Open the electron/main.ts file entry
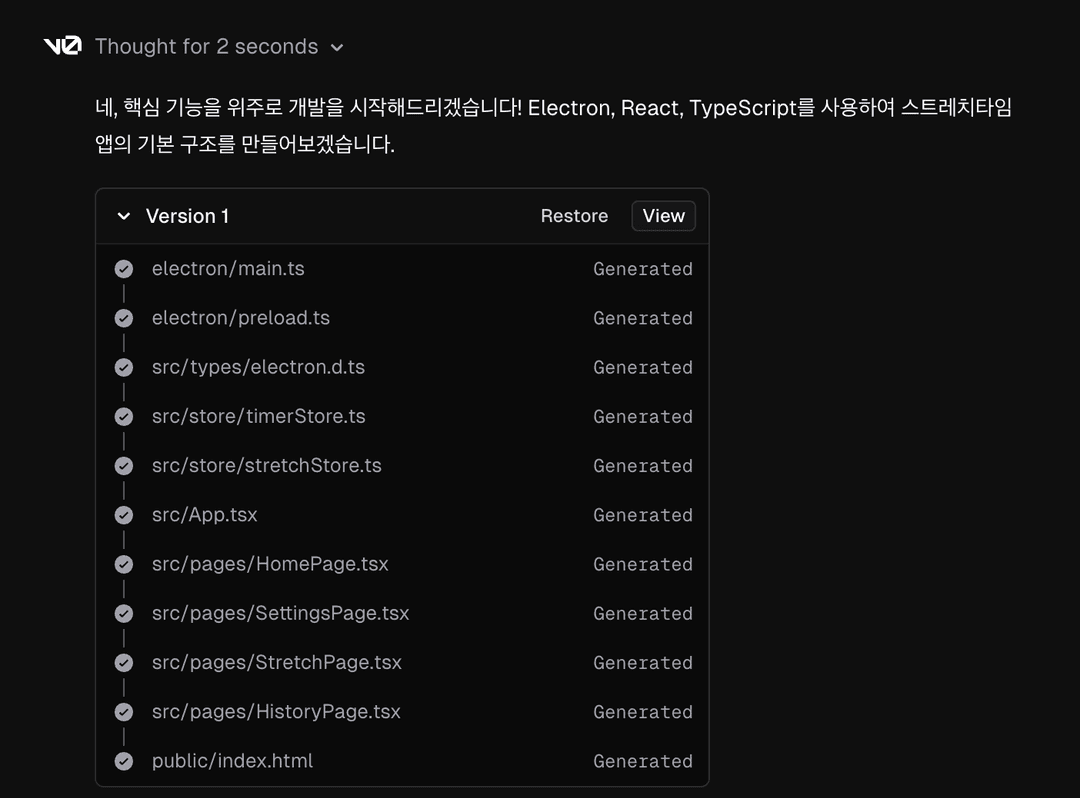The height and width of the screenshot is (798, 1080). point(228,269)
